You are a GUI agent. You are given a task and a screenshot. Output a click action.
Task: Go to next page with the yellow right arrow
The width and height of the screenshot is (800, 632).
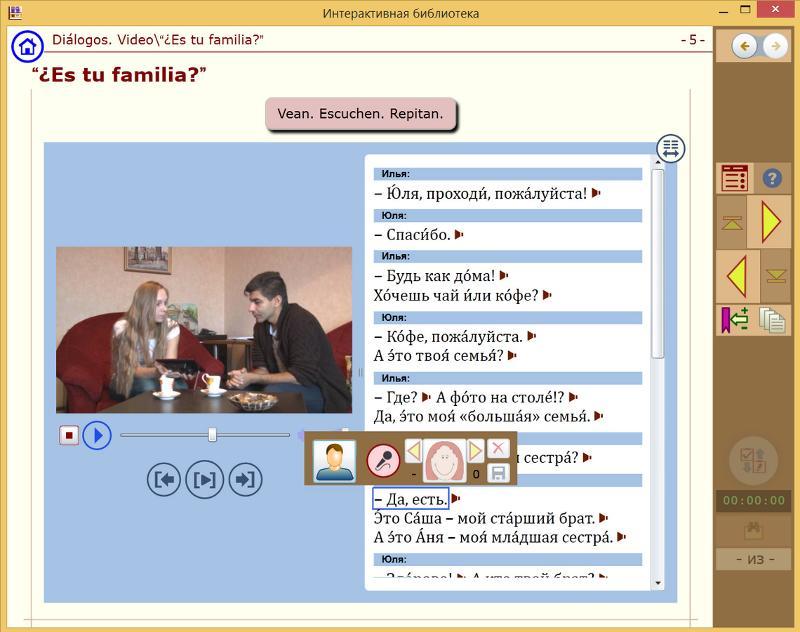(770, 221)
